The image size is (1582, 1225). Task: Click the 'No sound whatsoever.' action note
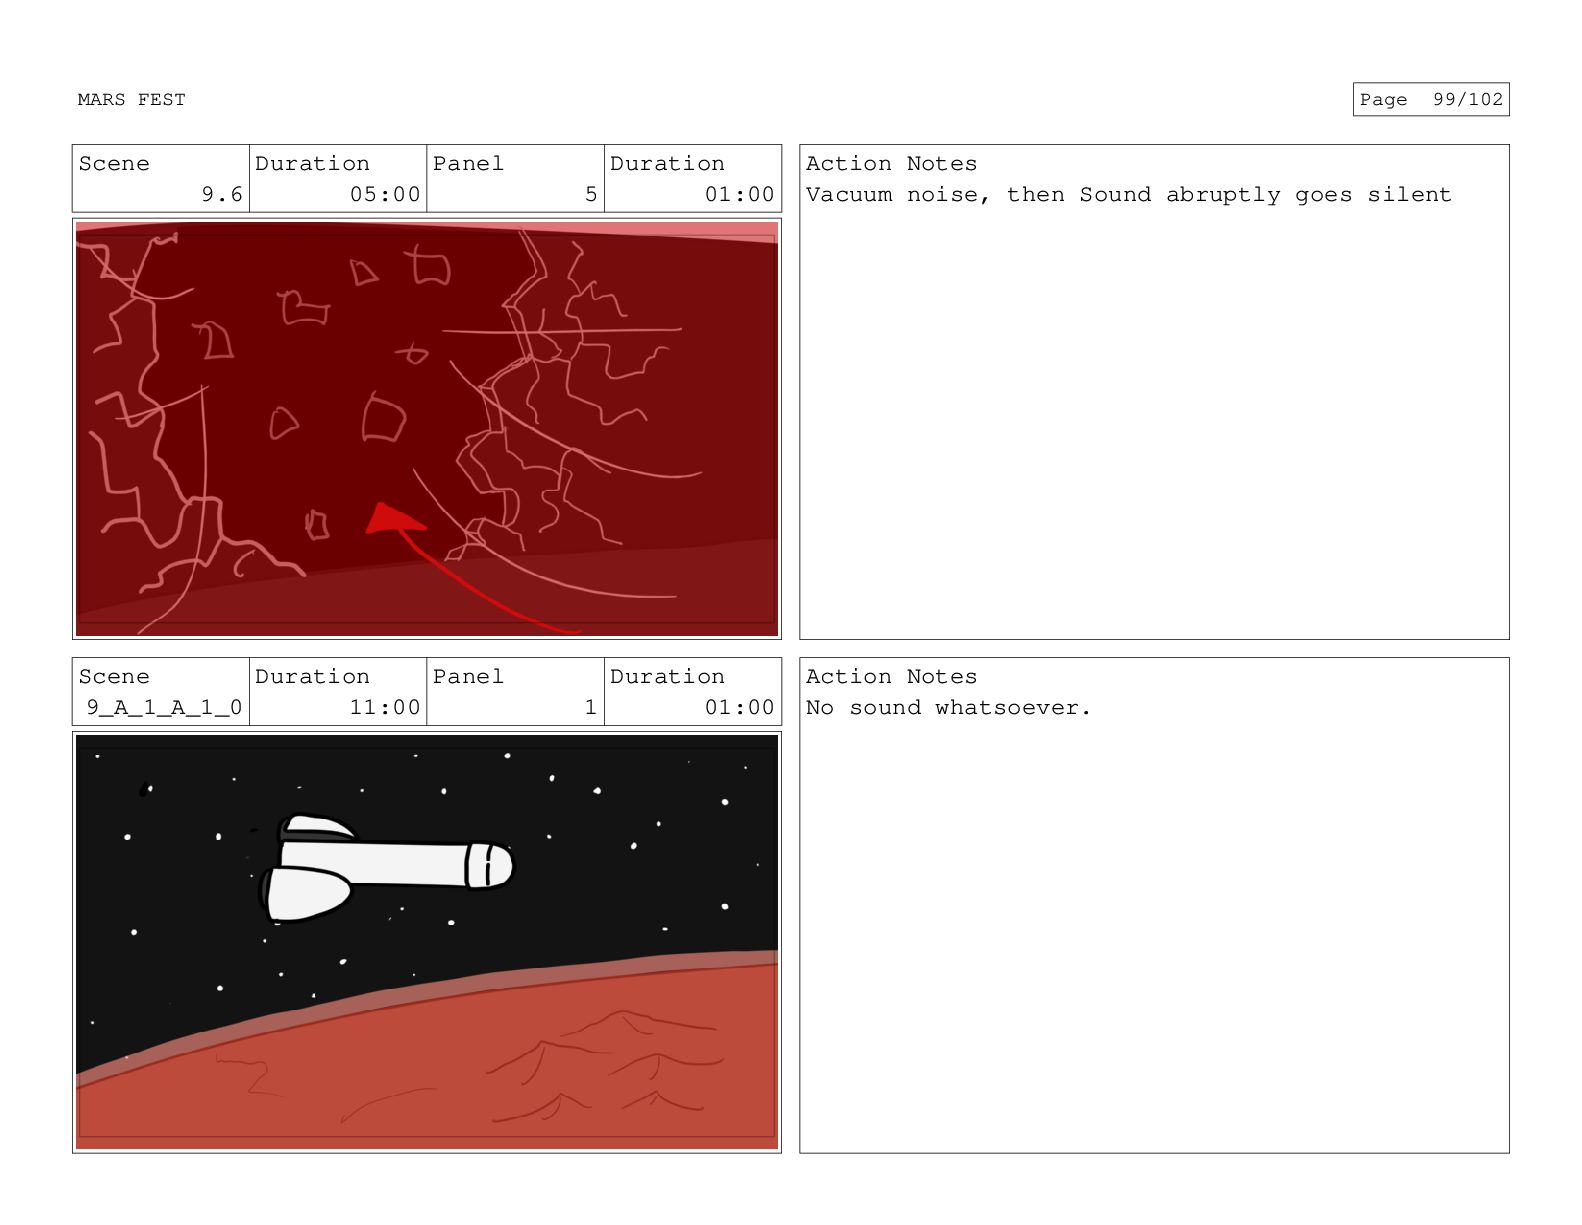[948, 707]
